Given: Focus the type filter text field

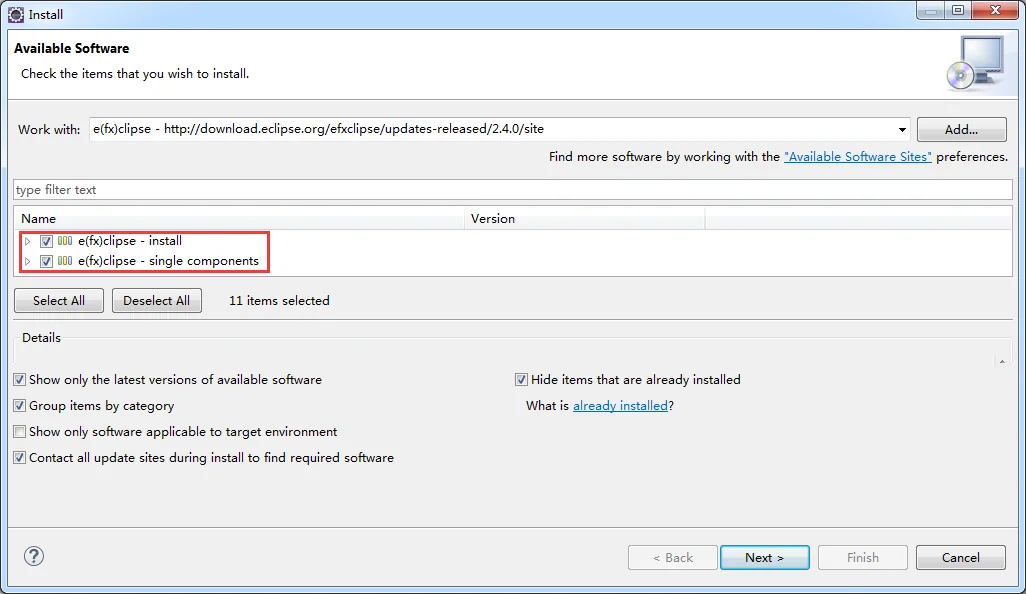Looking at the screenshot, I should tap(513, 190).
